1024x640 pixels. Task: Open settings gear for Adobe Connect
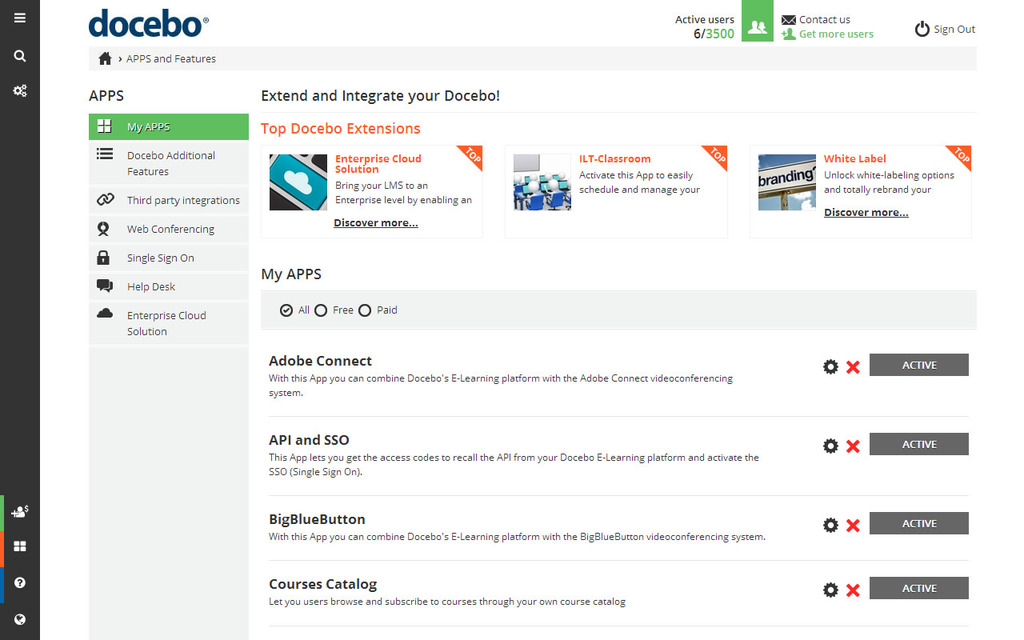[830, 367]
